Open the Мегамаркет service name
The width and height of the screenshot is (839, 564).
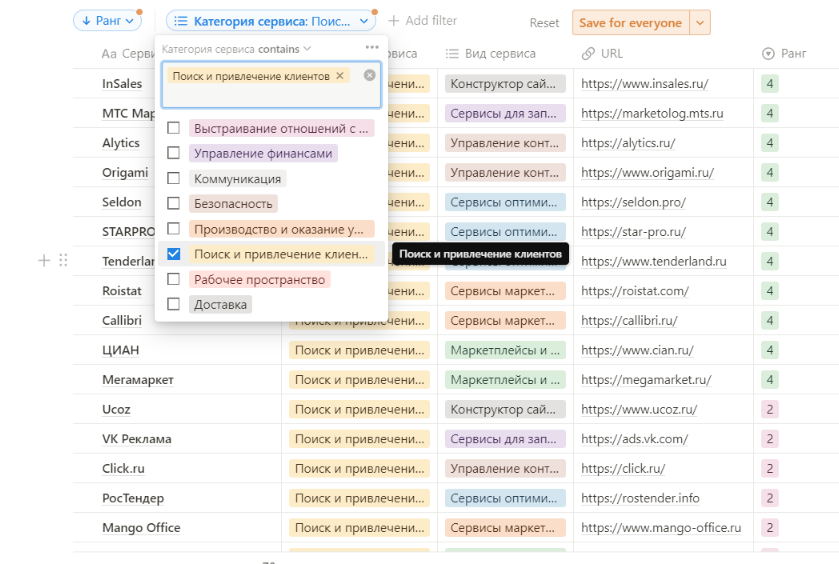click(138, 380)
